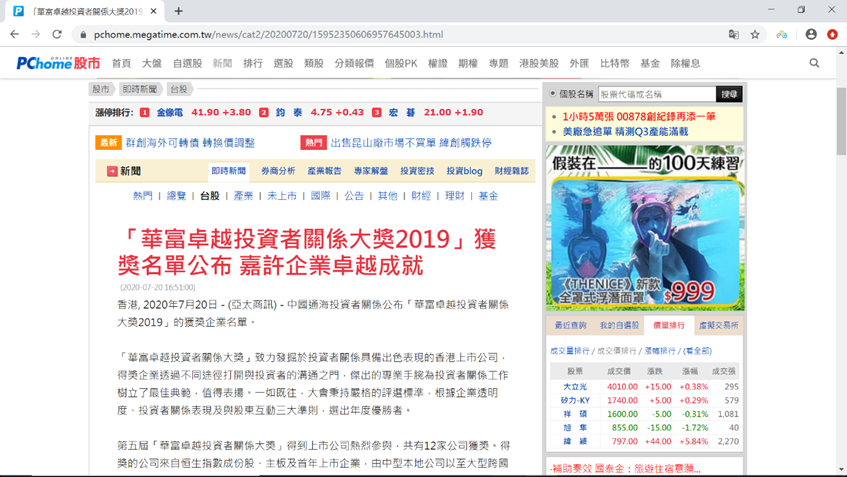Close the current browser tab

(153, 11)
